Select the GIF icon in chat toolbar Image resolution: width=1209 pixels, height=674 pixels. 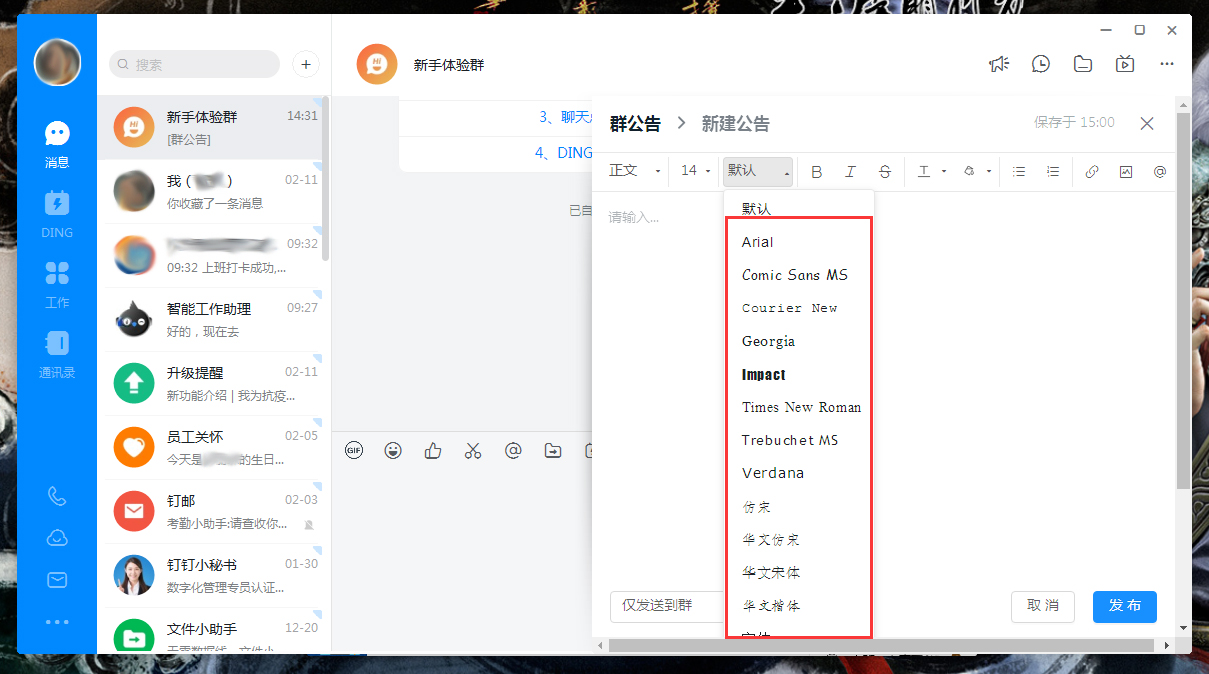pyautogui.click(x=353, y=450)
